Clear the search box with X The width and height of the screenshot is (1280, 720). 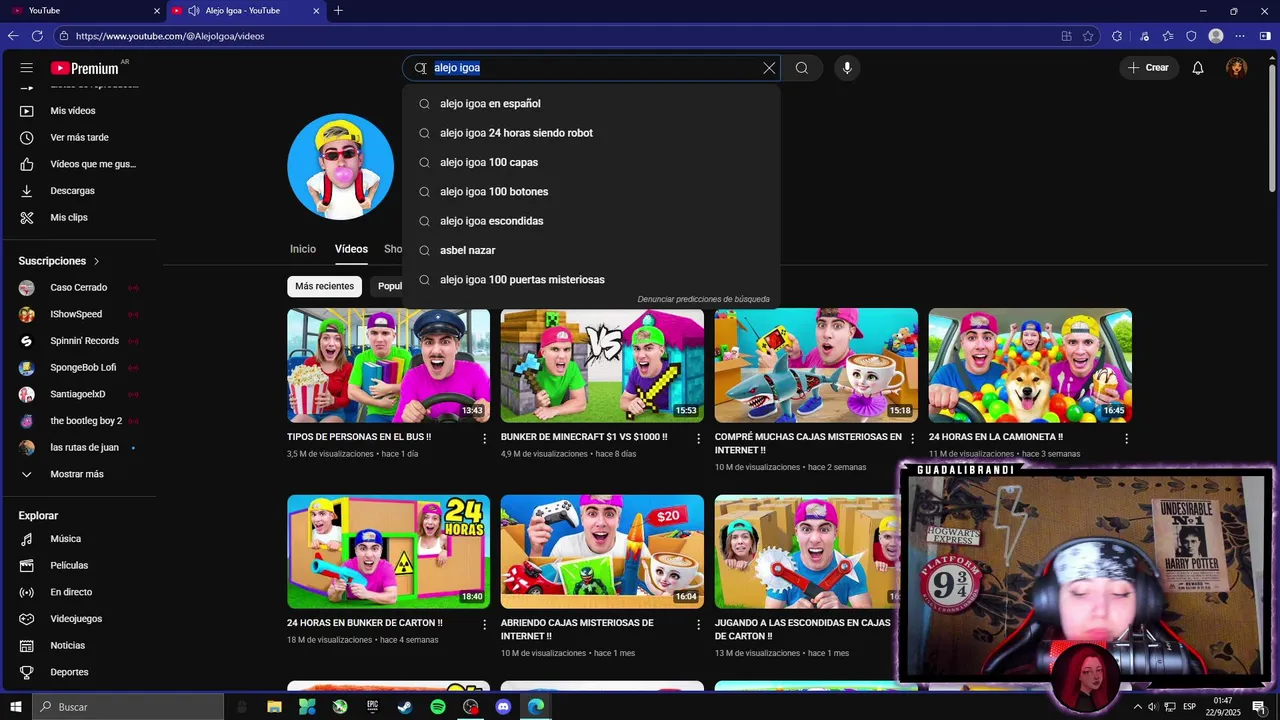[x=769, y=68]
